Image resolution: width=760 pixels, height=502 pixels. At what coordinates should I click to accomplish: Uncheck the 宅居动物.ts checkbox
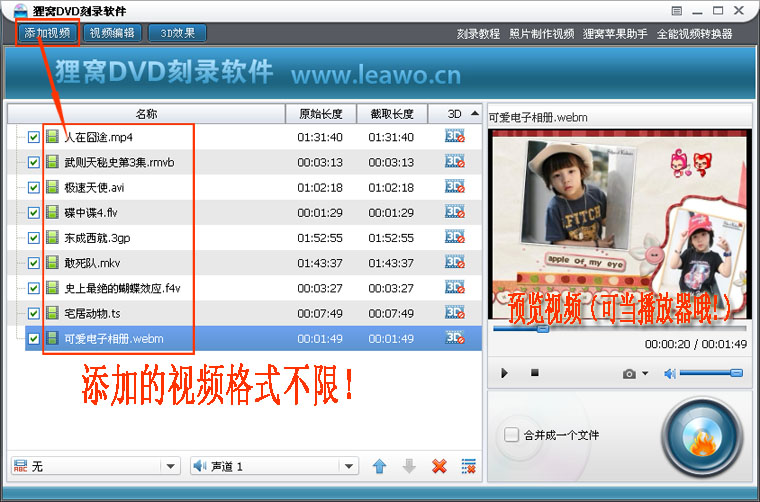33,314
